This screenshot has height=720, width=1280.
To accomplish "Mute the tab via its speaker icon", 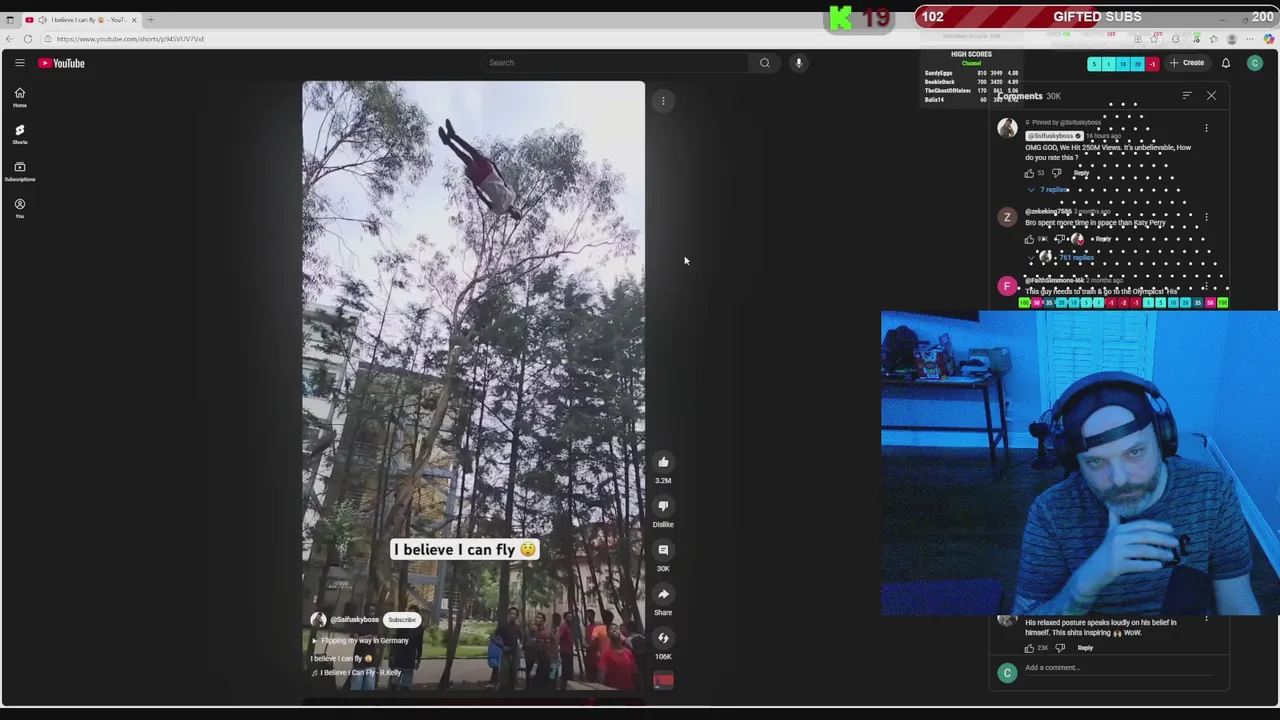I will tap(42, 20).
